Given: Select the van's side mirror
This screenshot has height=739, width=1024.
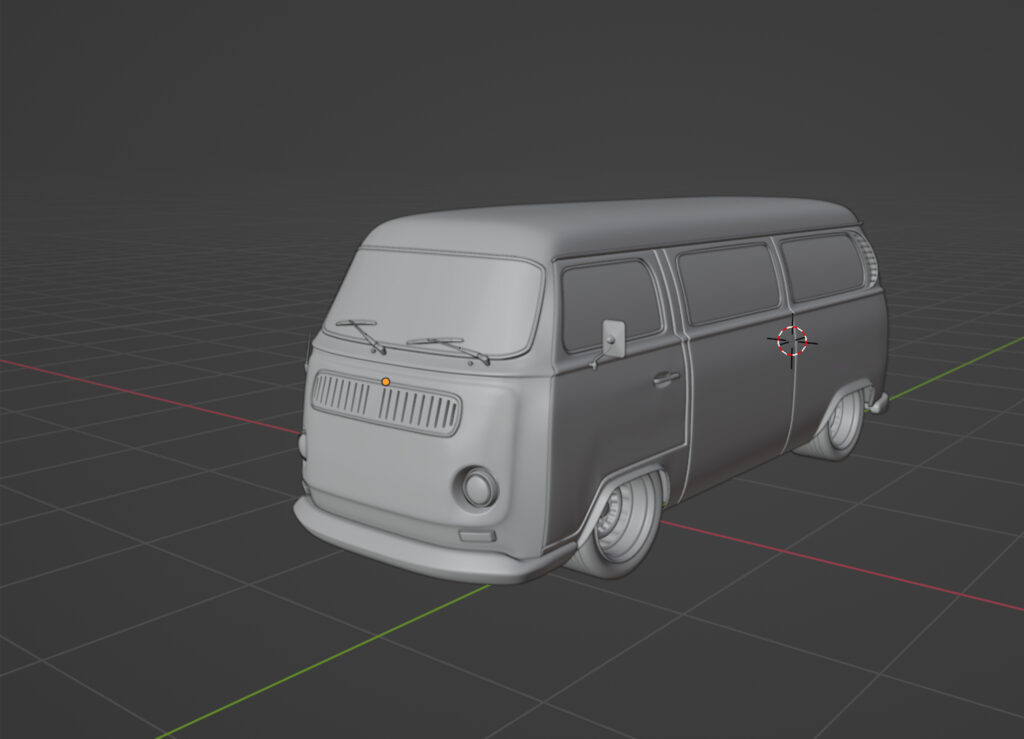Looking at the screenshot, I should [613, 339].
